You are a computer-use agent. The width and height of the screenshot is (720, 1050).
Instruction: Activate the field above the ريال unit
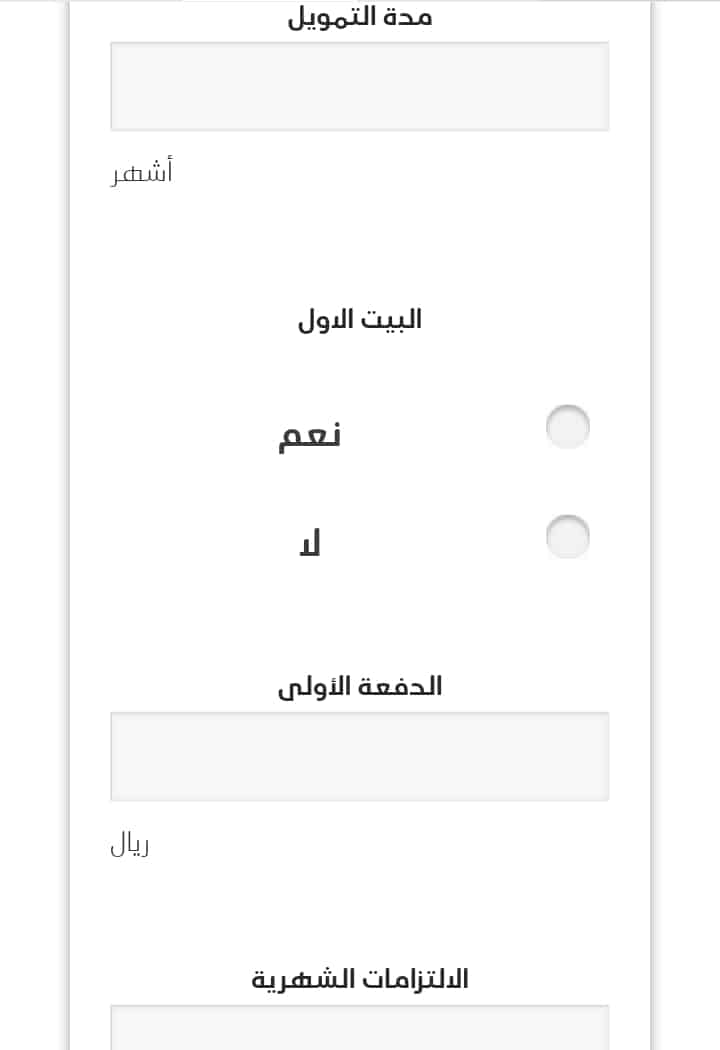click(x=360, y=757)
